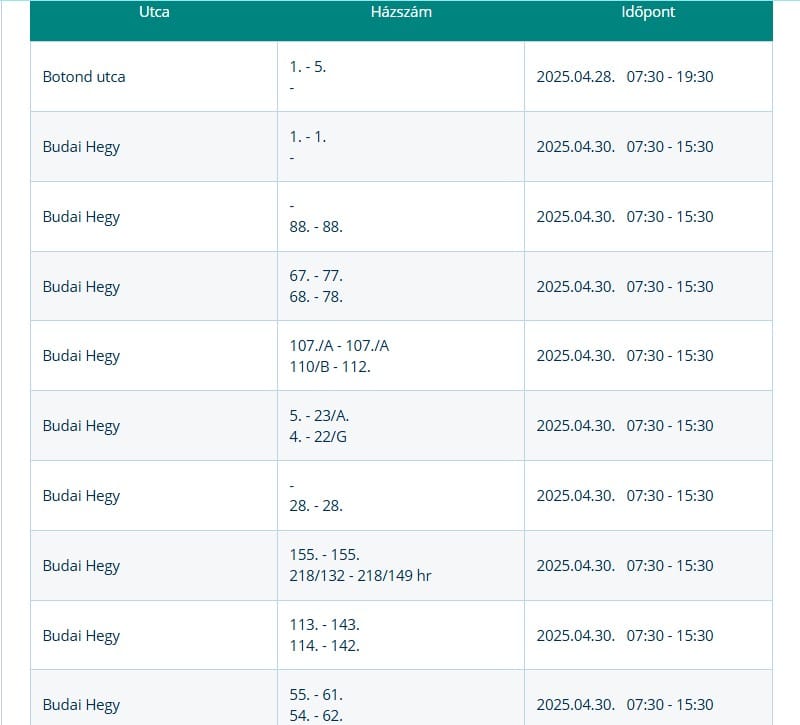
Task: Click the house number cell "1. - 1."
Action: tap(308, 138)
